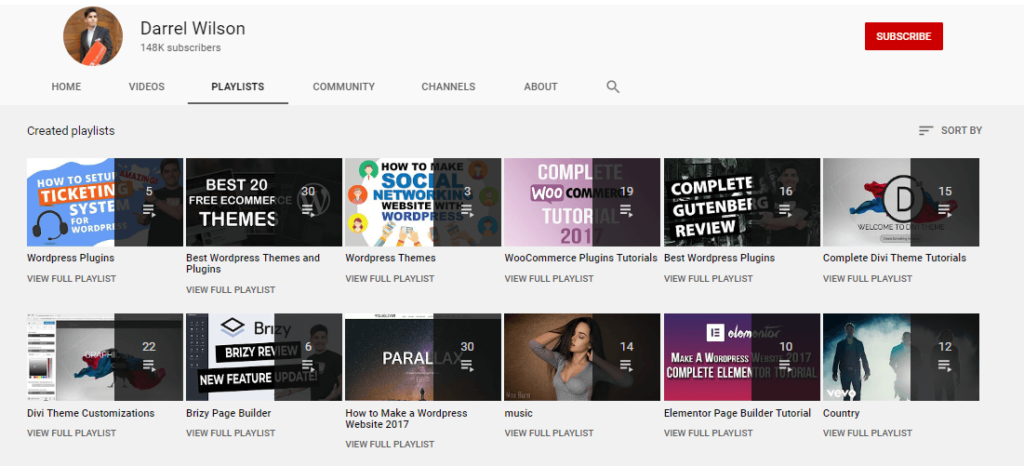Click playlist icon on Complete Gutenberg Review thumbnail
Viewport: 1024px width, 466px height.
point(786,210)
